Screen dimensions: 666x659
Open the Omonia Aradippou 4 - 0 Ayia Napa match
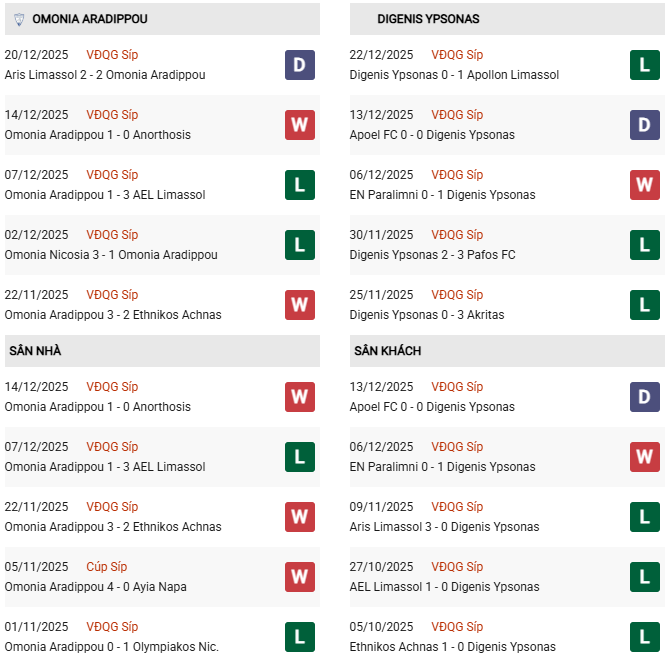click(x=96, y=587)
